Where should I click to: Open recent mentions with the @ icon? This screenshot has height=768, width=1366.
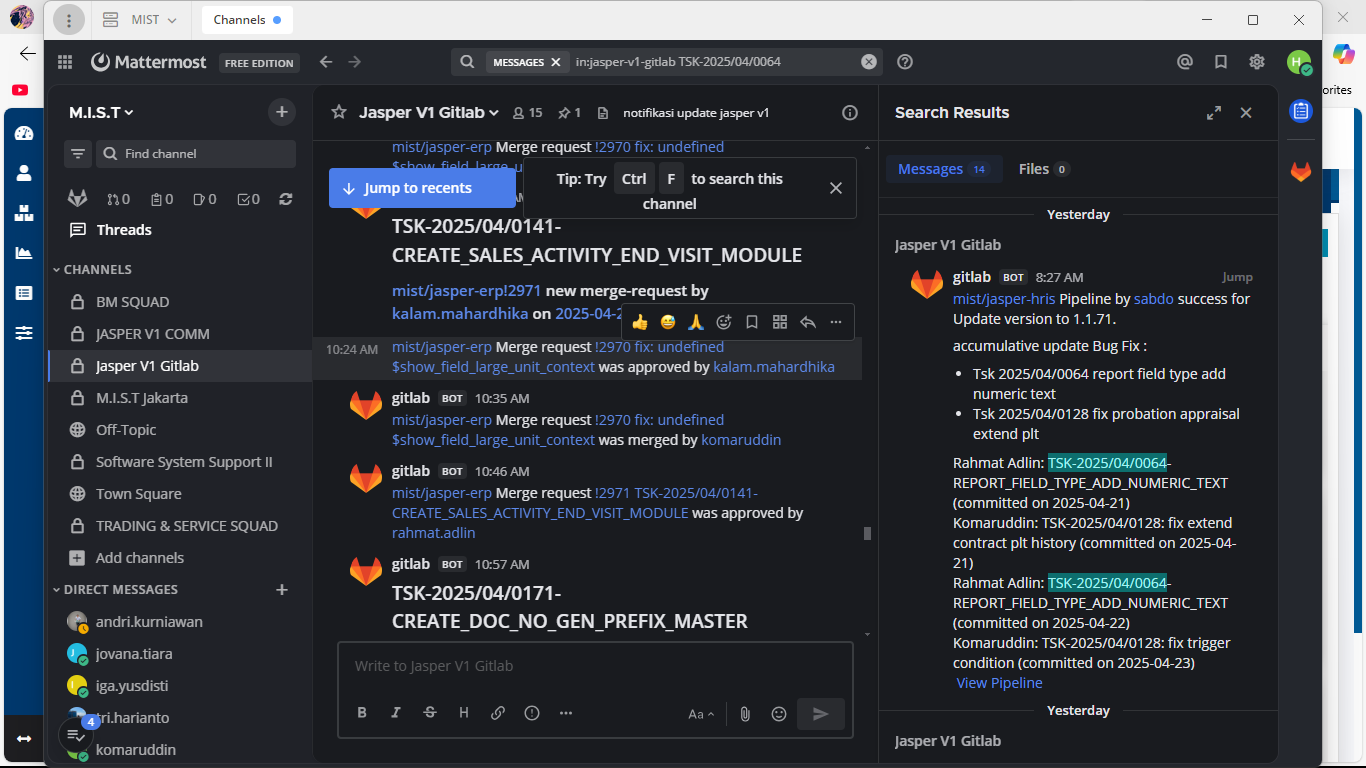pyautogui.click(x=1185, y=62)
